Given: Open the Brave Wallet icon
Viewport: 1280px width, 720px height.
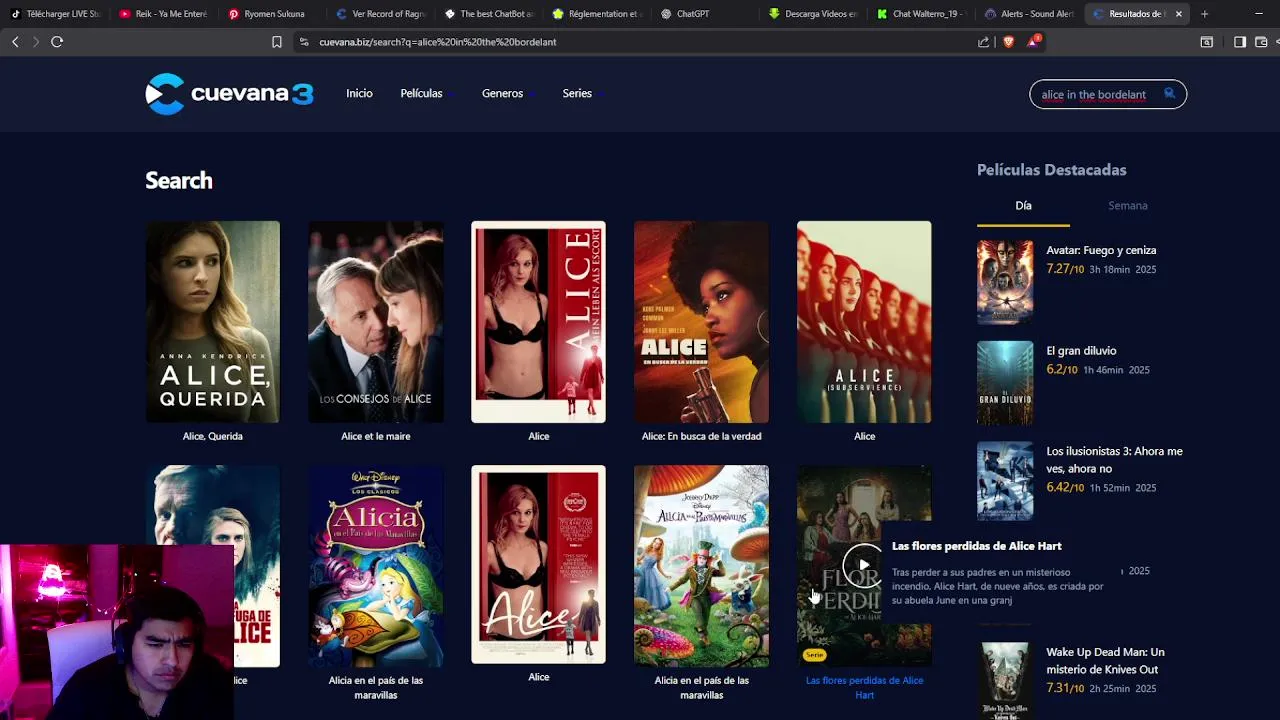Looking at the screenshot, I should (x=1261, y=42).
